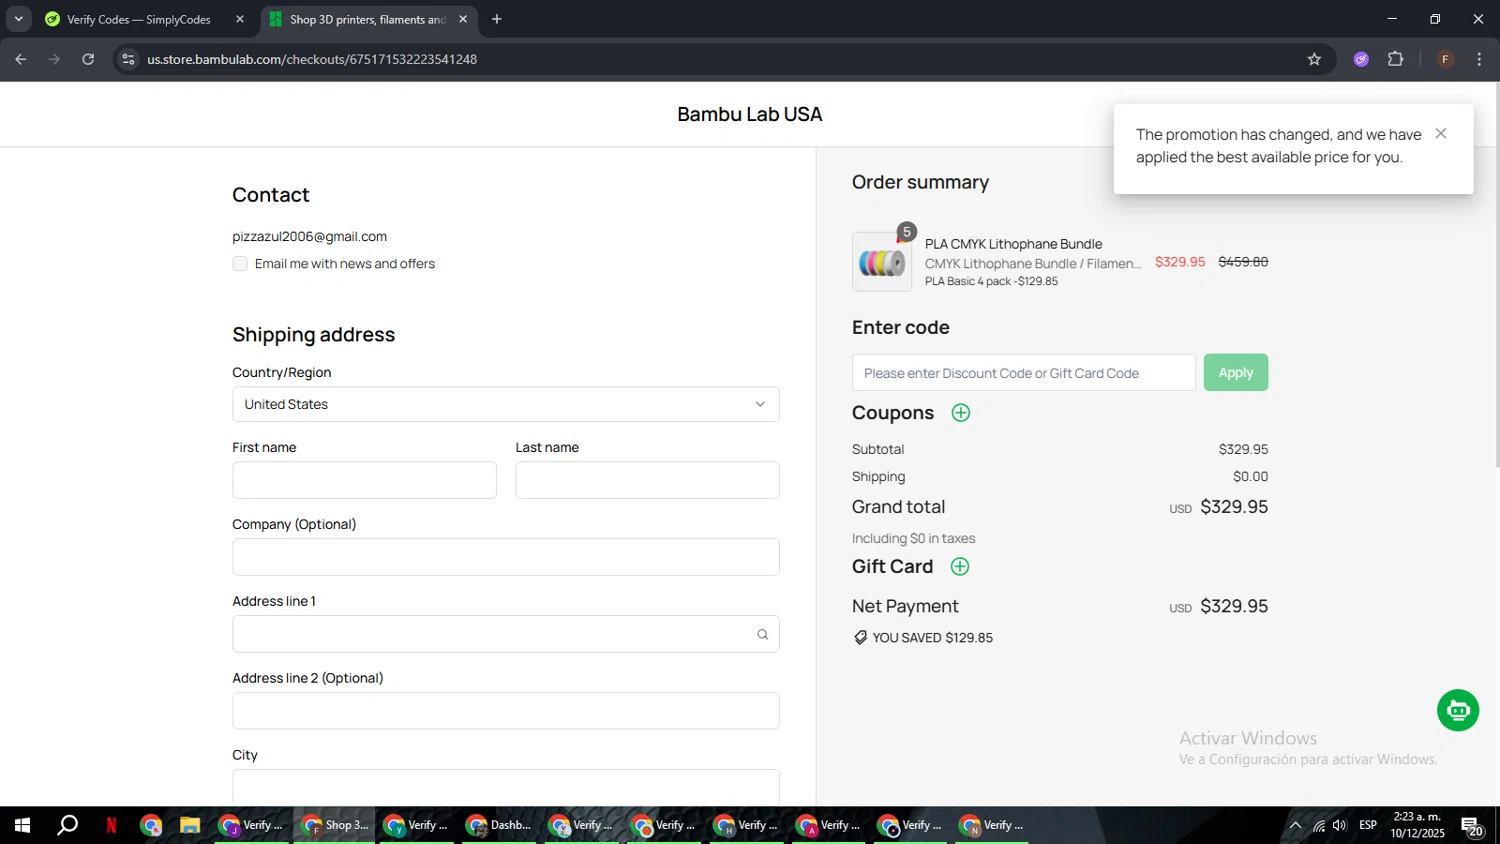Open the Chrome three-dot menu
This screenshot has height=844, width=1500.
(x=1479, y=59)
